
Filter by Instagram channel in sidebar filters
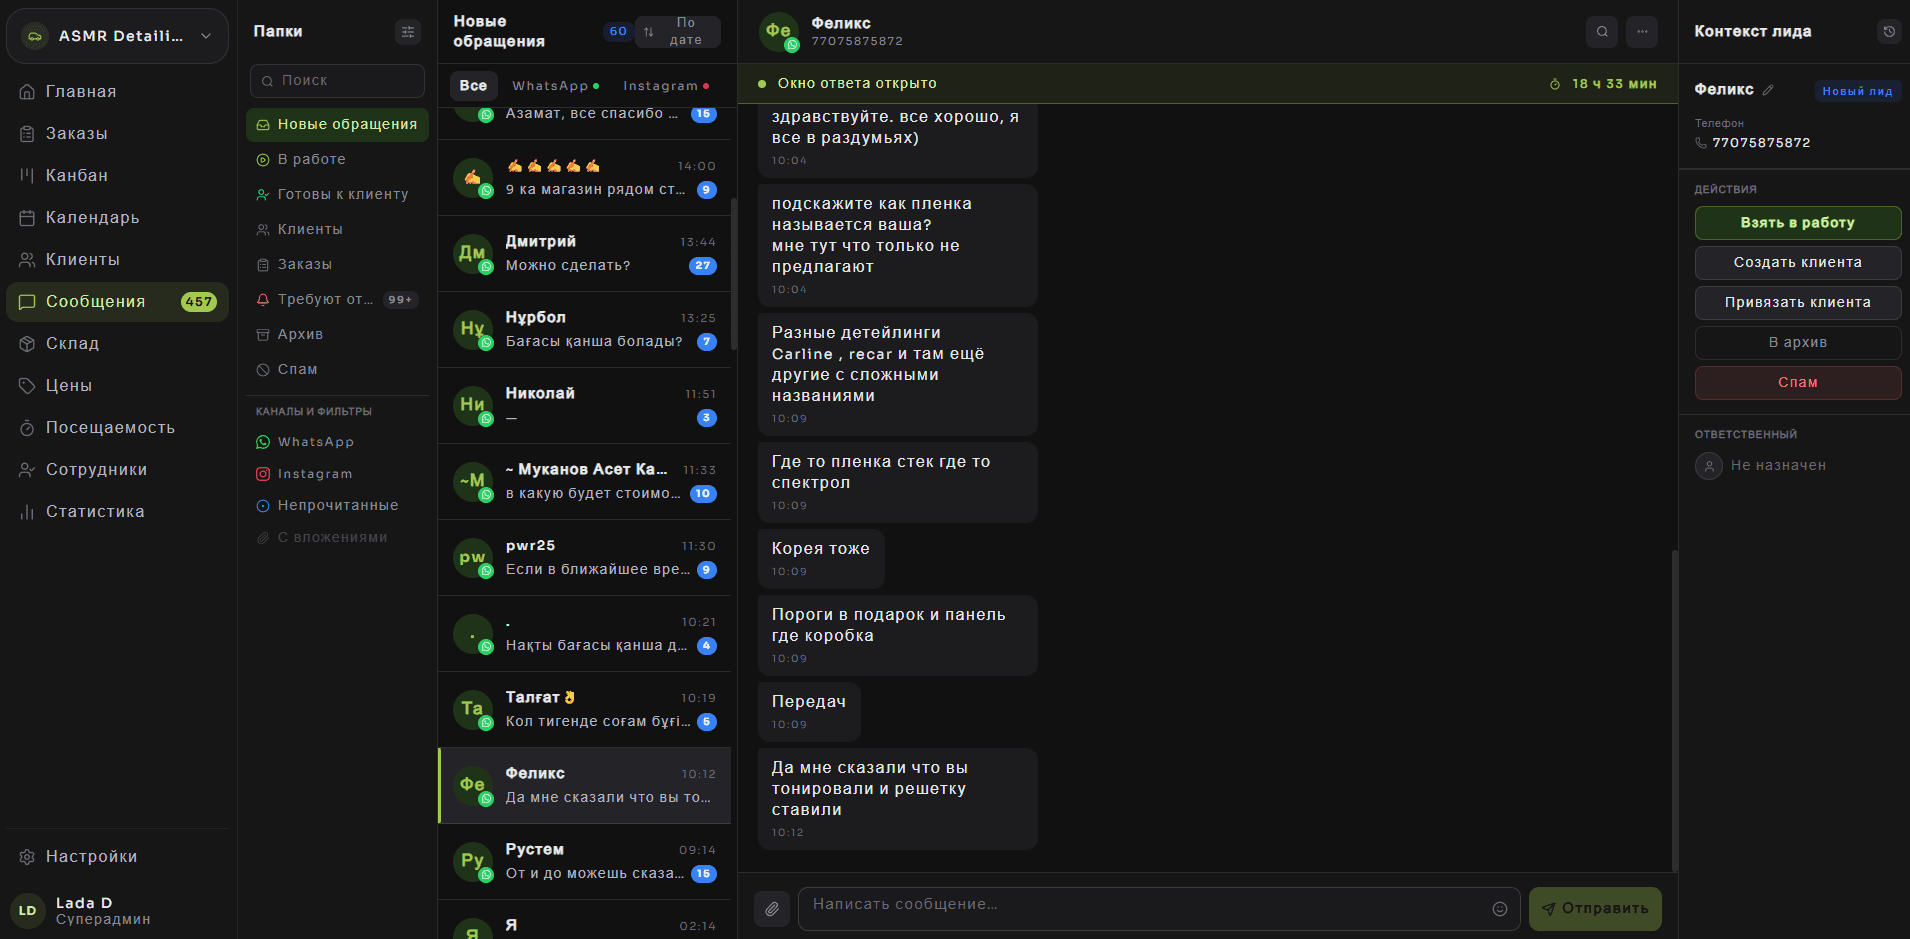pyautogui.click(x=337, y=474)
